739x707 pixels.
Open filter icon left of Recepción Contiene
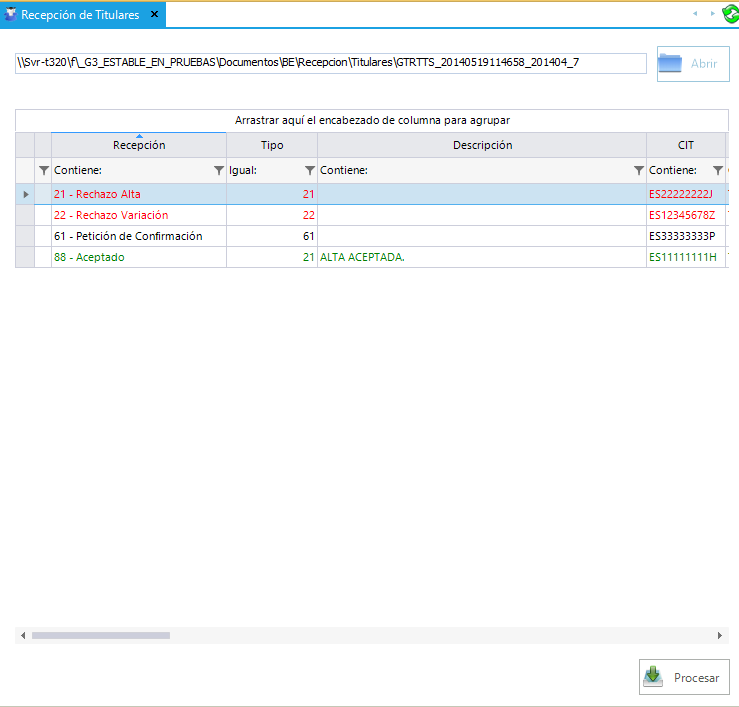coord(43,170)
